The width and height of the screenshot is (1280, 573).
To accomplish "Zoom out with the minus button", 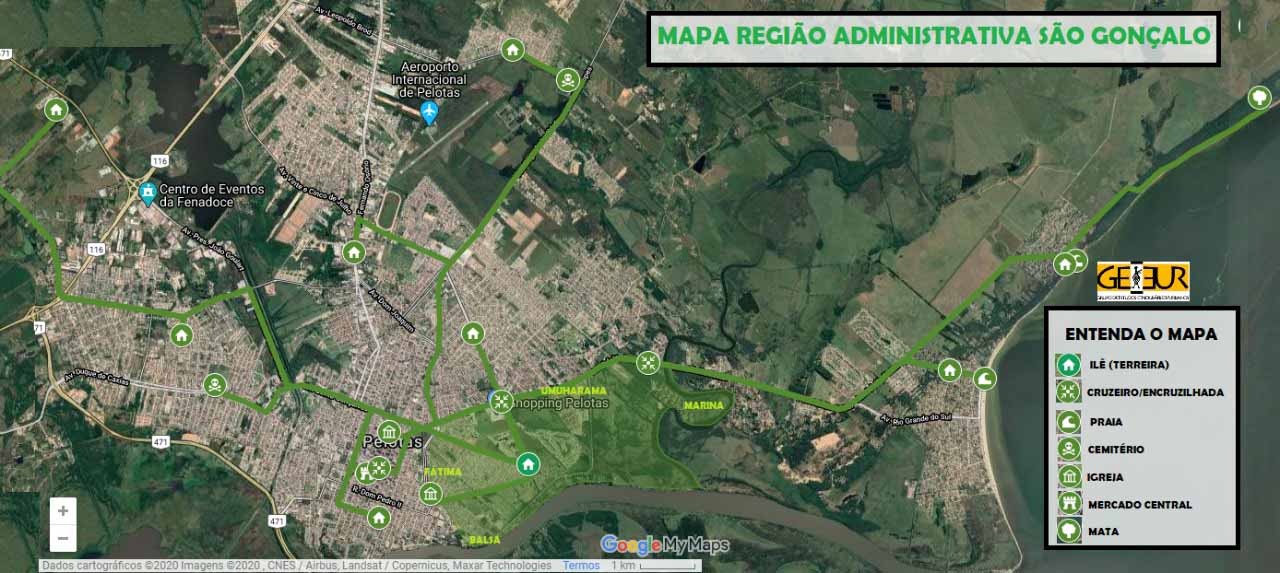I will pyautogui.click(x=63, y=538).
